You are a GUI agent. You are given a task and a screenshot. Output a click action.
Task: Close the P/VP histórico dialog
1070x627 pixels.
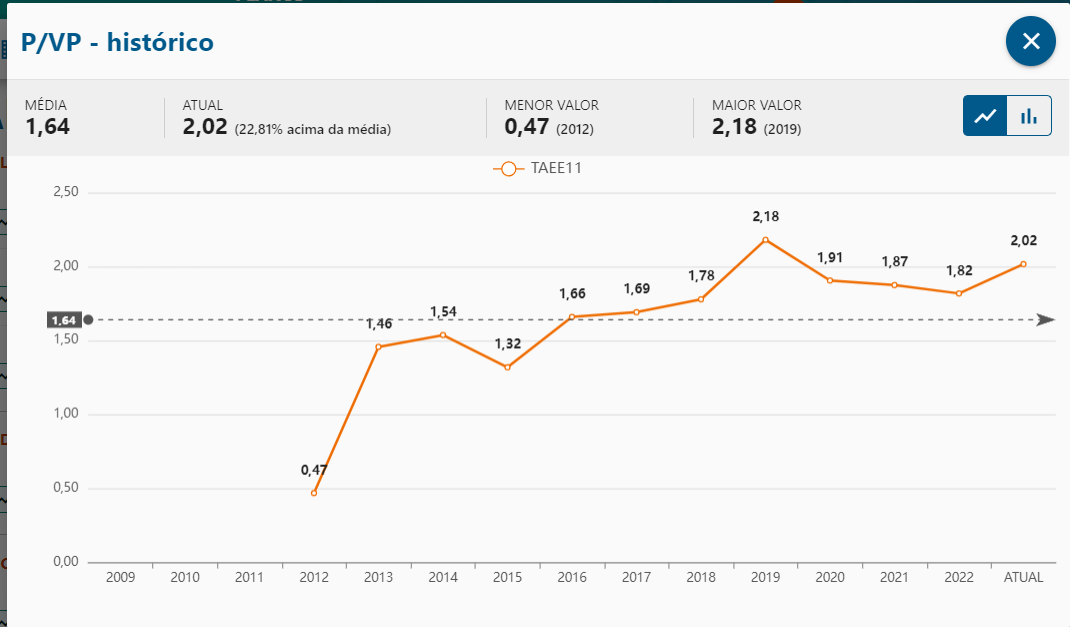pos(1030,41)
